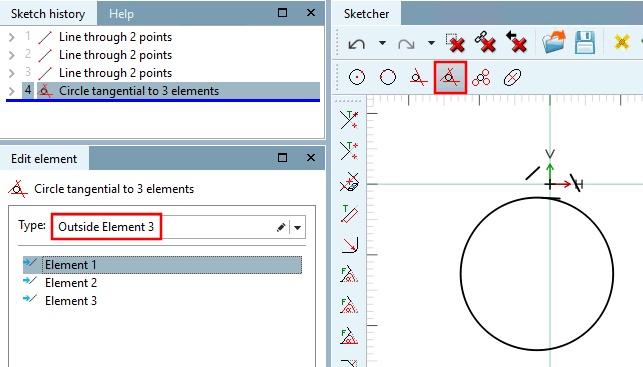Click rounded corner tool with red arrow
Viewport: 643px width, 367px height.
click(x=350, y=244)
